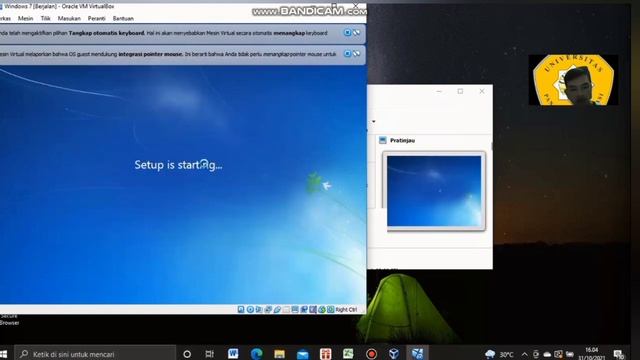Click the mouse integration status icon
Screen dimensions: 640x360
click(322, 309)
